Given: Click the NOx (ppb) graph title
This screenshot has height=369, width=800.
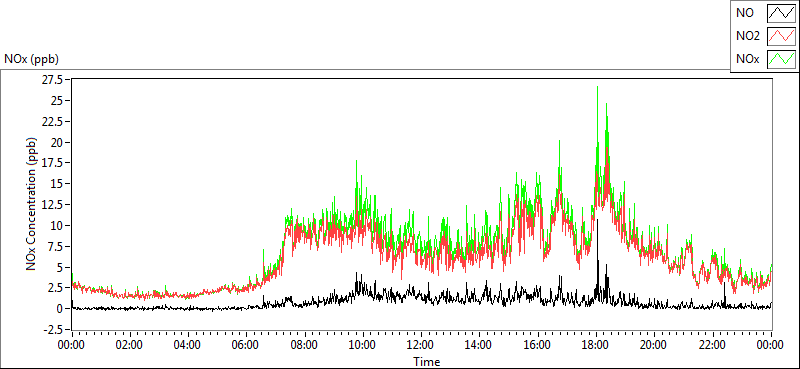Looking at the screenshot, I should (x=32, y=59).
